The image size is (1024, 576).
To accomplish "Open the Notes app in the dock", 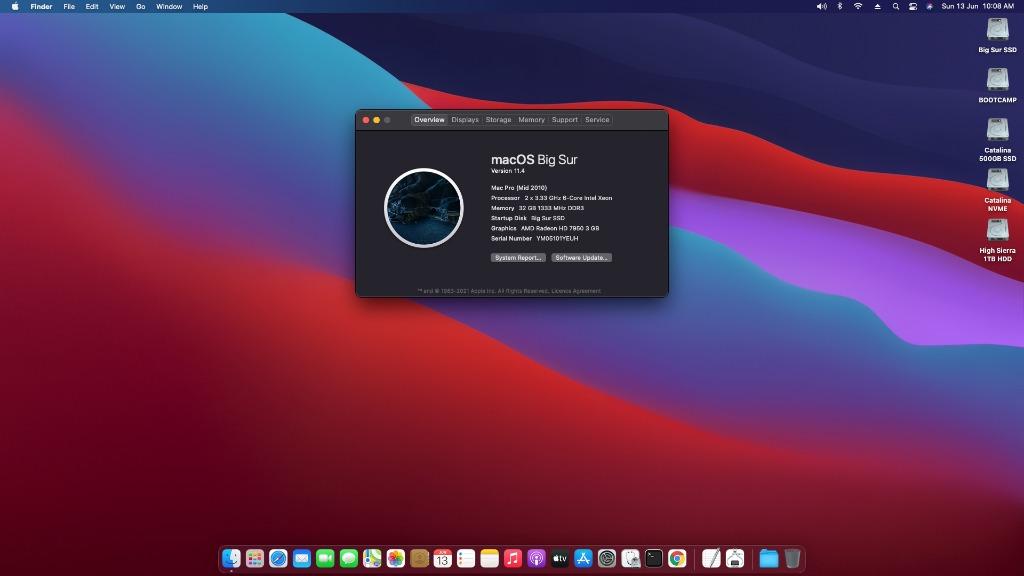I will [x=490, y=558].
